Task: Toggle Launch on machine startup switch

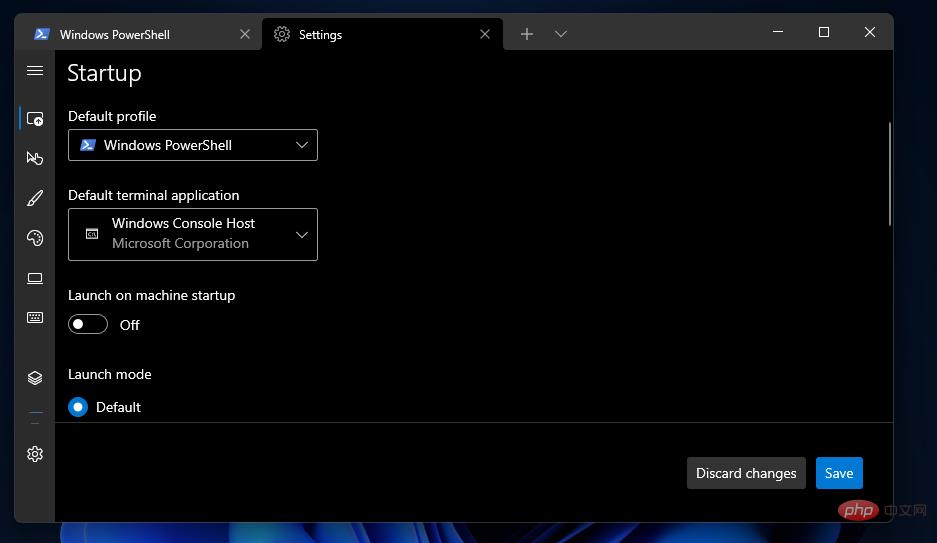Action: [88, 324]
